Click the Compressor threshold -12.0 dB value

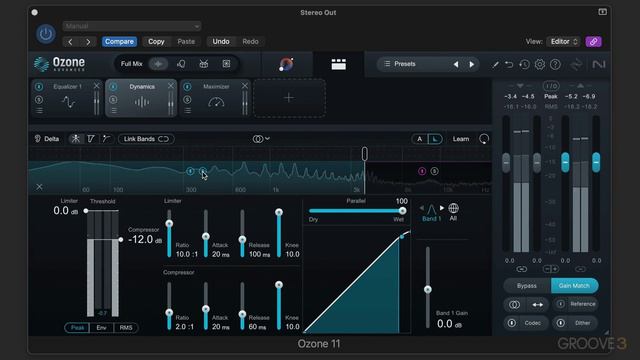[x=145, y=240]
